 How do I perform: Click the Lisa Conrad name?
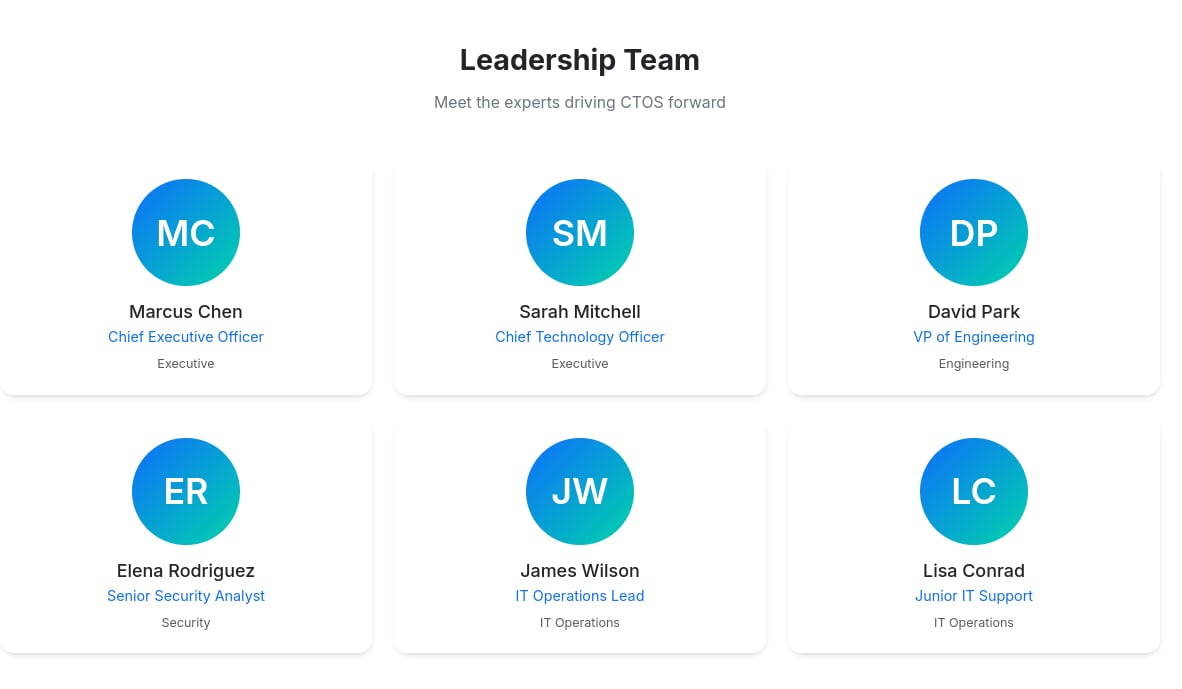(x=973, y=571)
